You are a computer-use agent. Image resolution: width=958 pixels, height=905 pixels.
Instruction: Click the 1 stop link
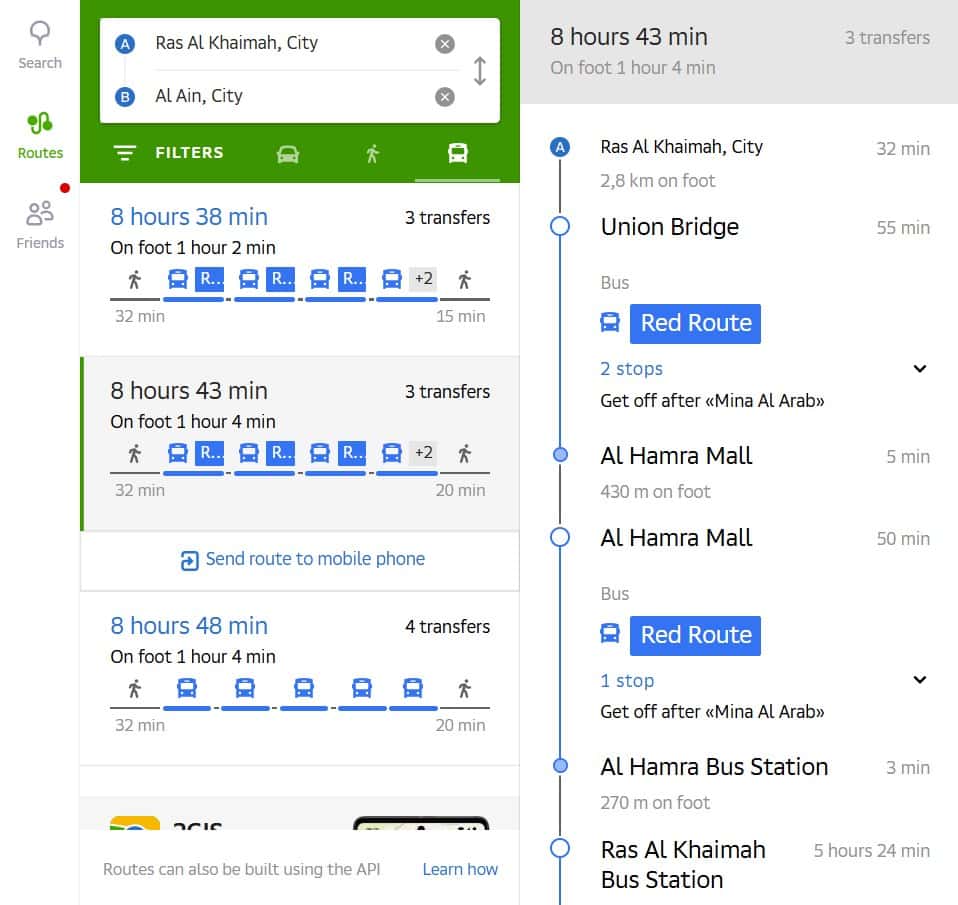(x=627, y=680)
